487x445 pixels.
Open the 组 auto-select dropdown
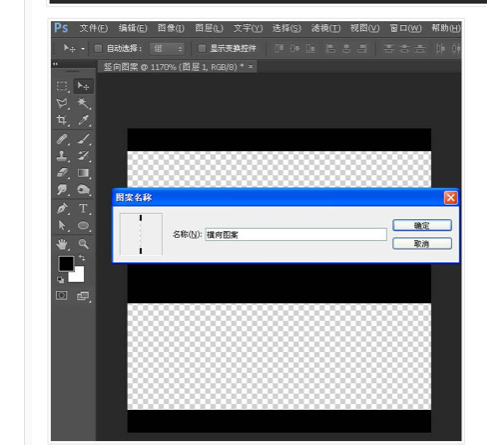(x=167, y=49)
